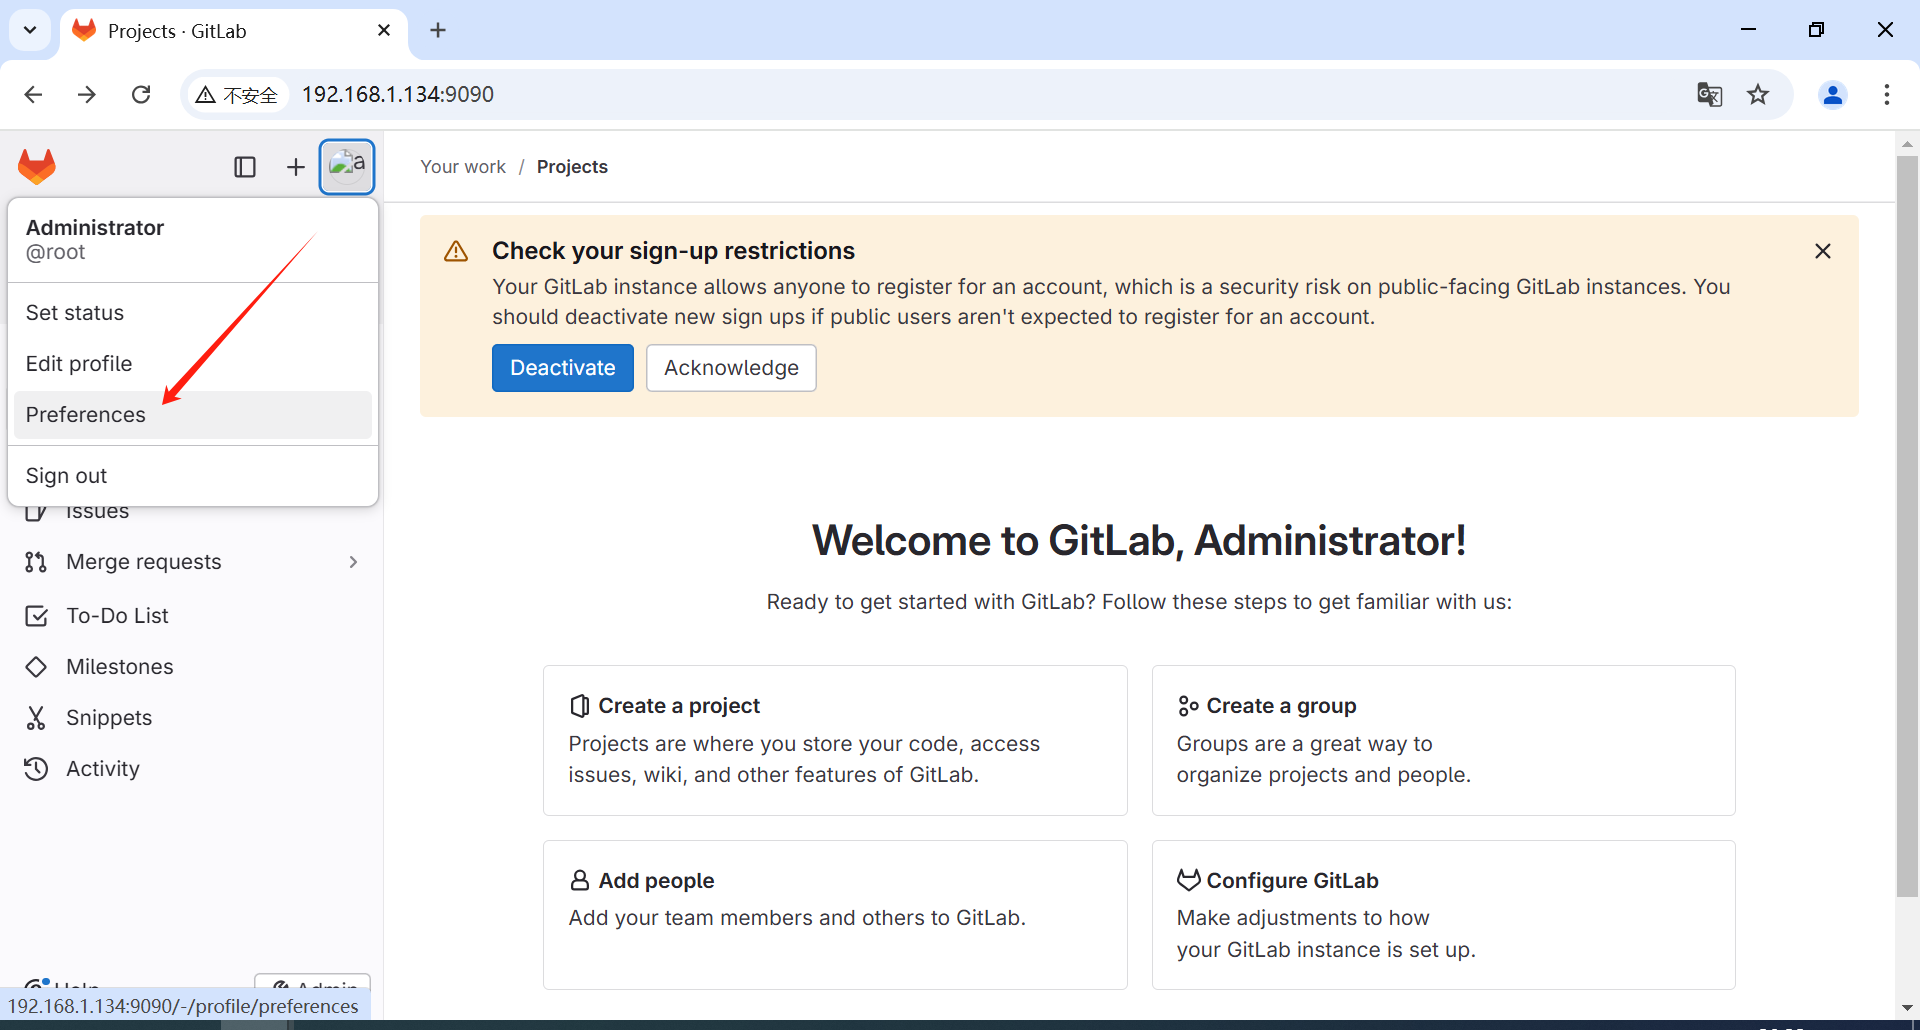Click the user avatar button
This screenshot has height=1030, width=1920.
tap(347, 166)
